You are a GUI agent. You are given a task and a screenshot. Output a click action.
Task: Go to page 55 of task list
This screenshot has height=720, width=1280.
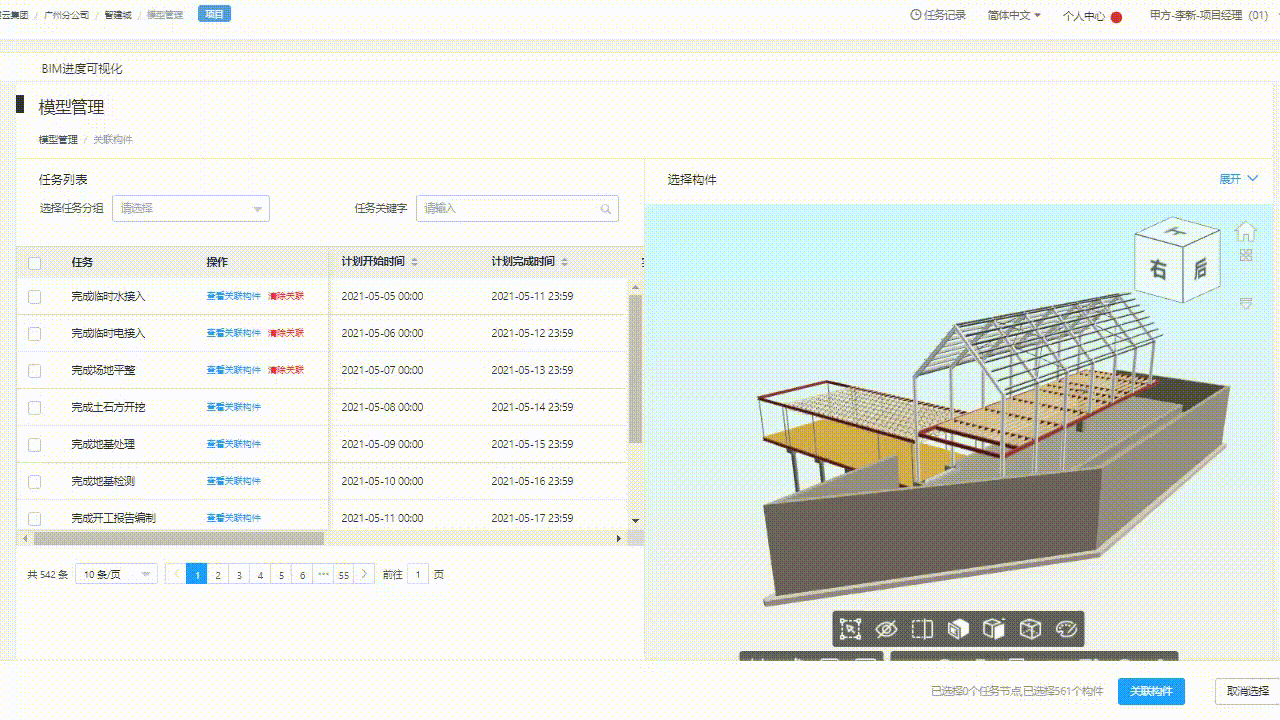344,574
